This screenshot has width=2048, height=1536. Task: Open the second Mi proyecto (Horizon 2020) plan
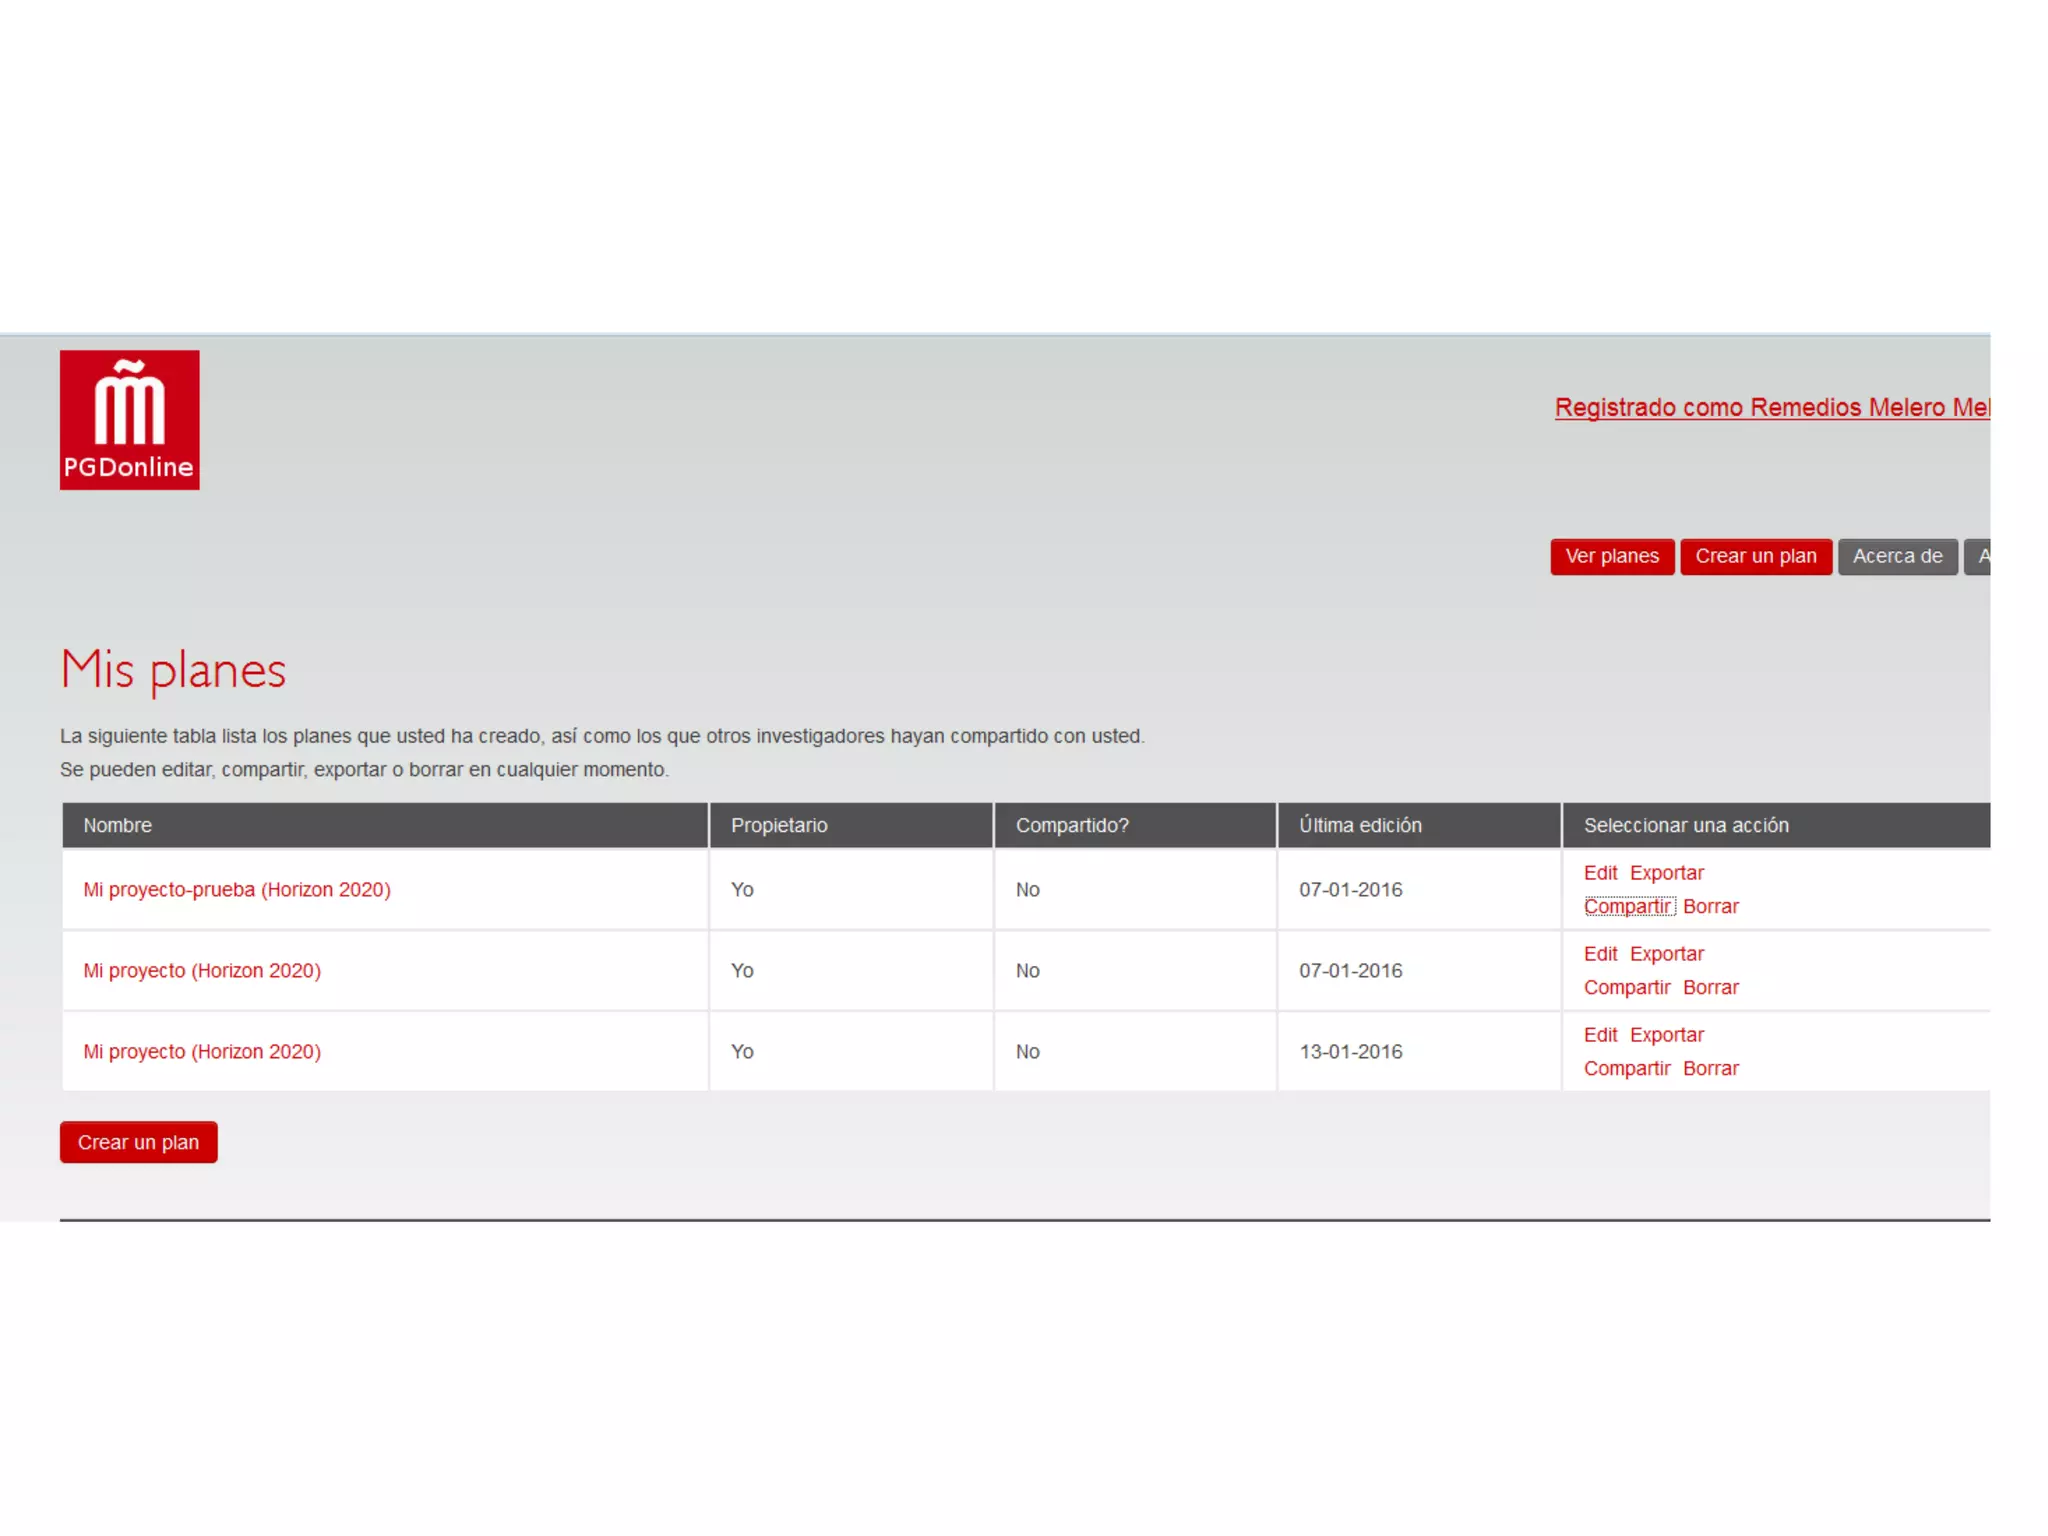coord(202,970)
